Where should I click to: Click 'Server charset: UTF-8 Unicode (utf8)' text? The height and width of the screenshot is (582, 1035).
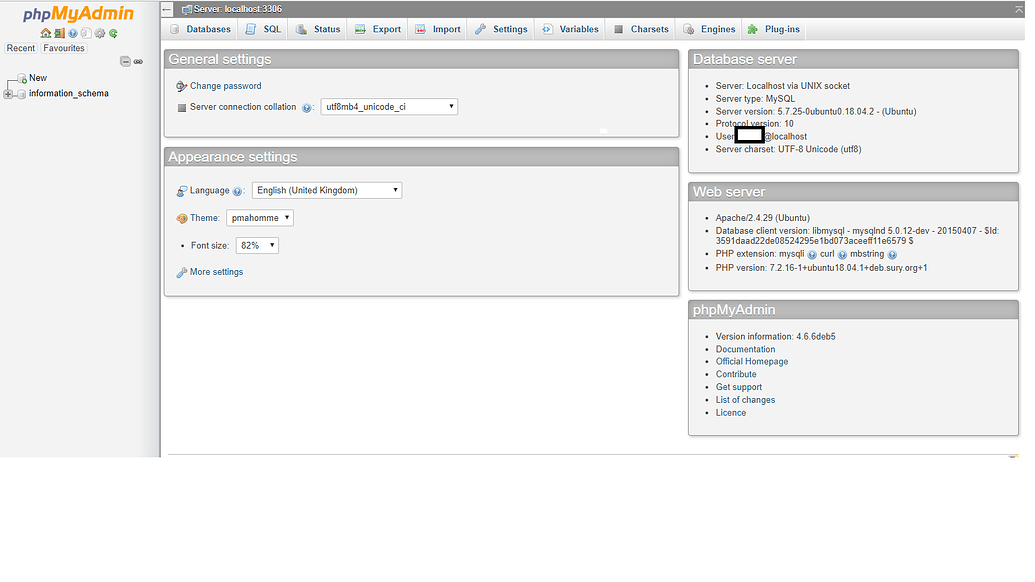click(x=788, y=149)
